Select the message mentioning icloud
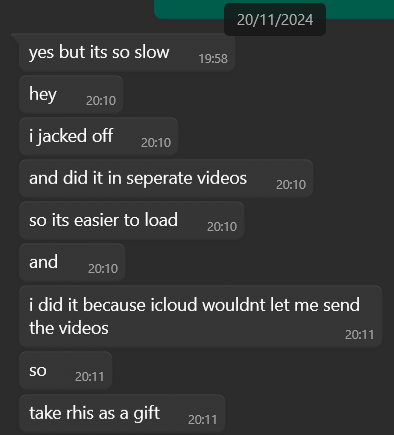Viewport: 394px width, 435px height. pos(200,316)
